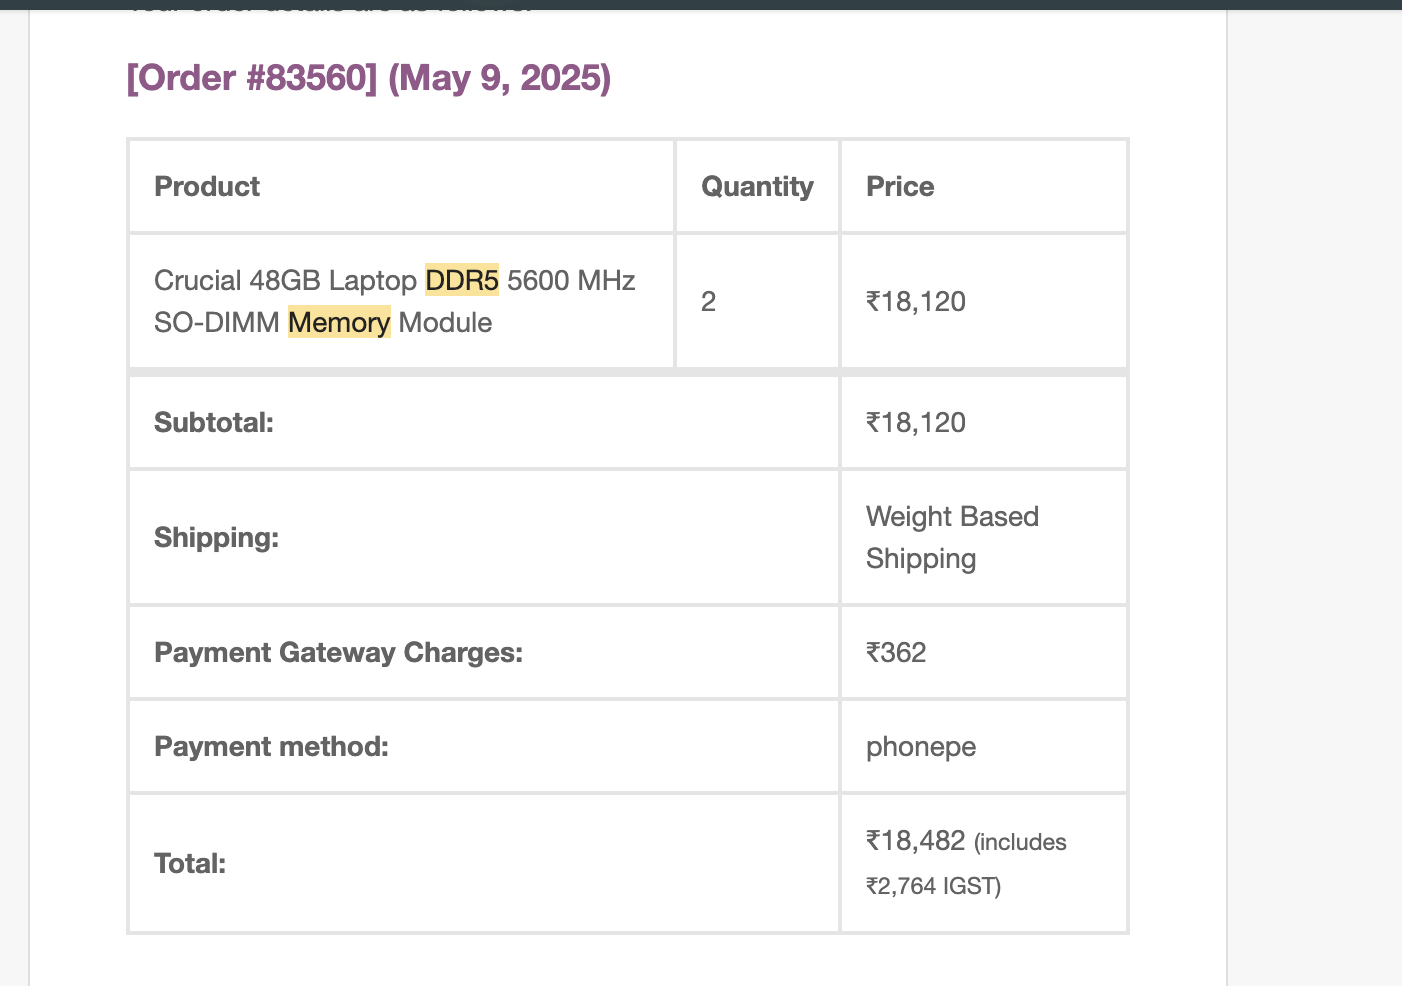Click the phonepe payment method value
The image size is (1402, 986).
[x=921, y=747]
